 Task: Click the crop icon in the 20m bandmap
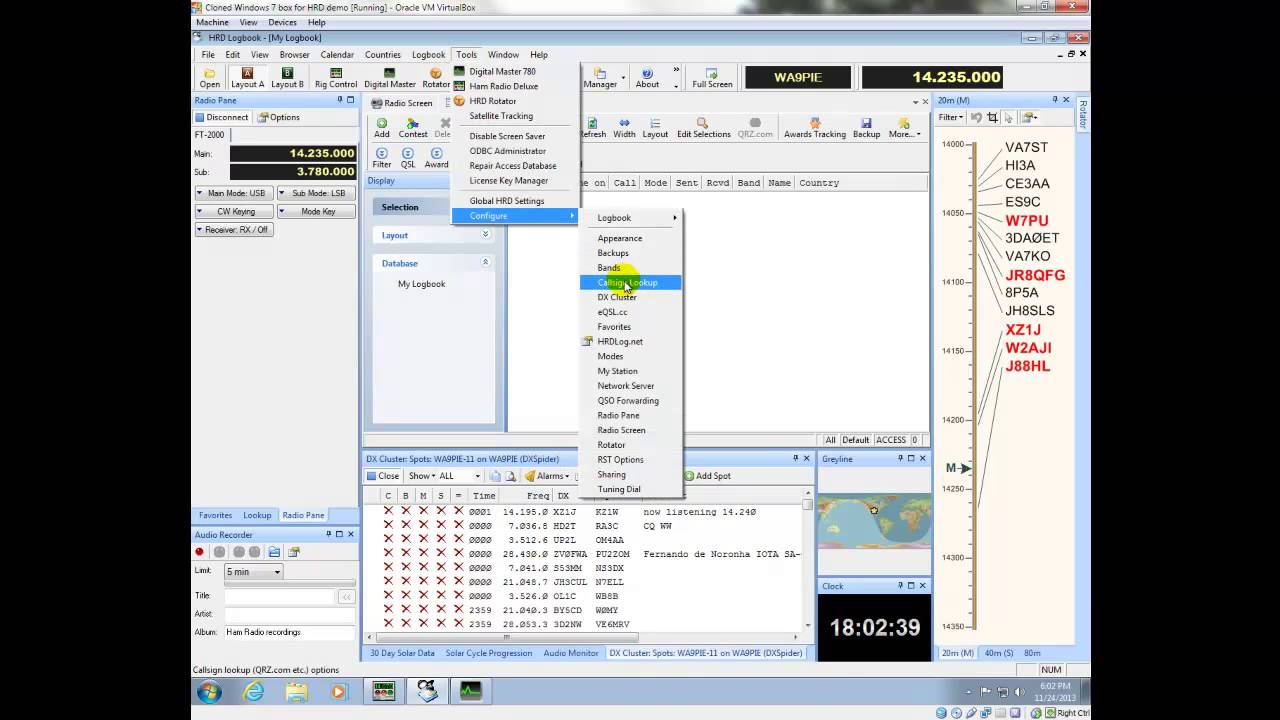click(993, 117)
